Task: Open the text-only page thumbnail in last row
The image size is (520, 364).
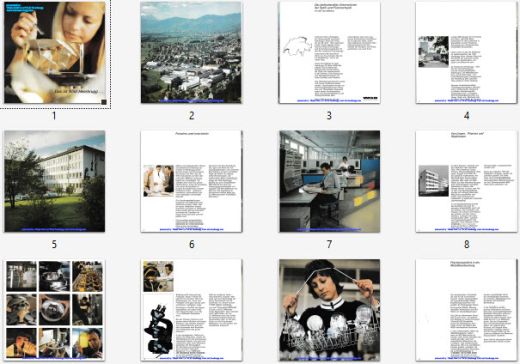Action: pos(467,310)
